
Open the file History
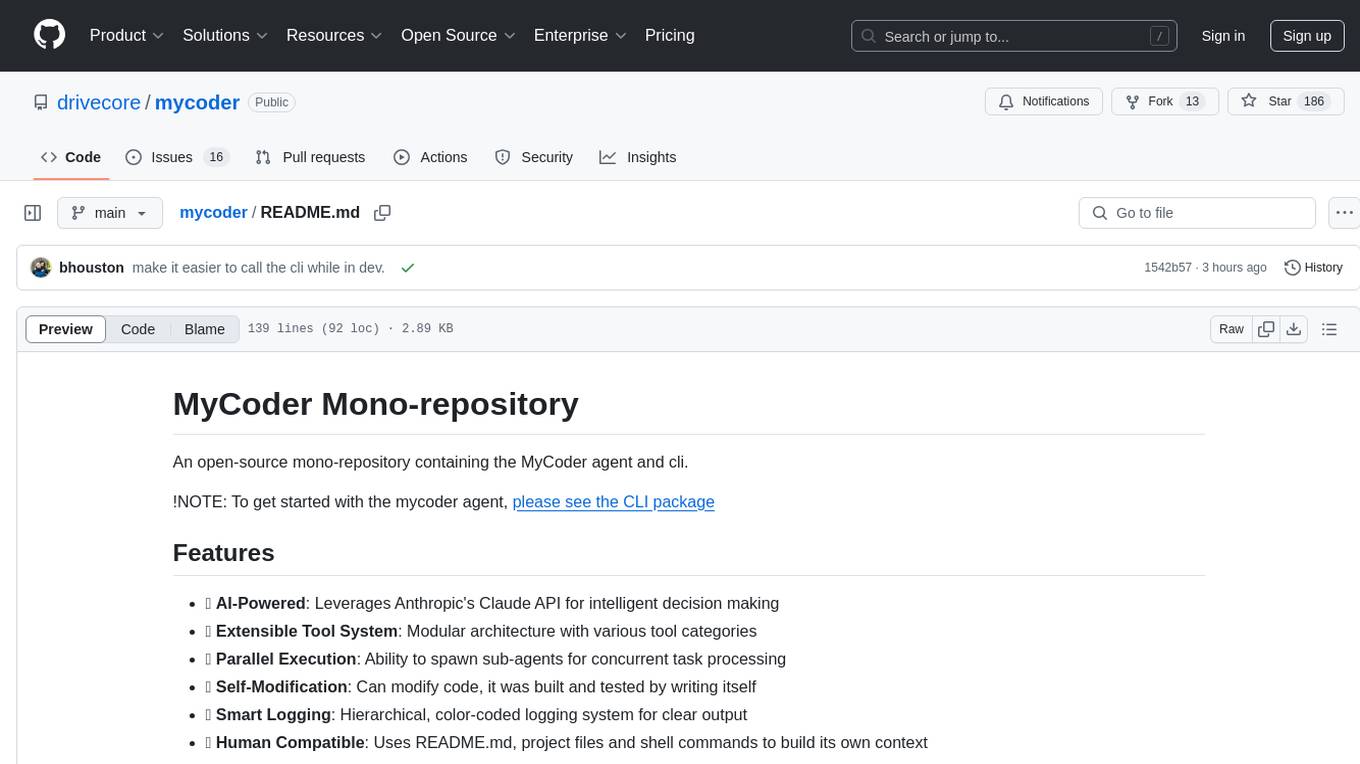point(1313,268)
